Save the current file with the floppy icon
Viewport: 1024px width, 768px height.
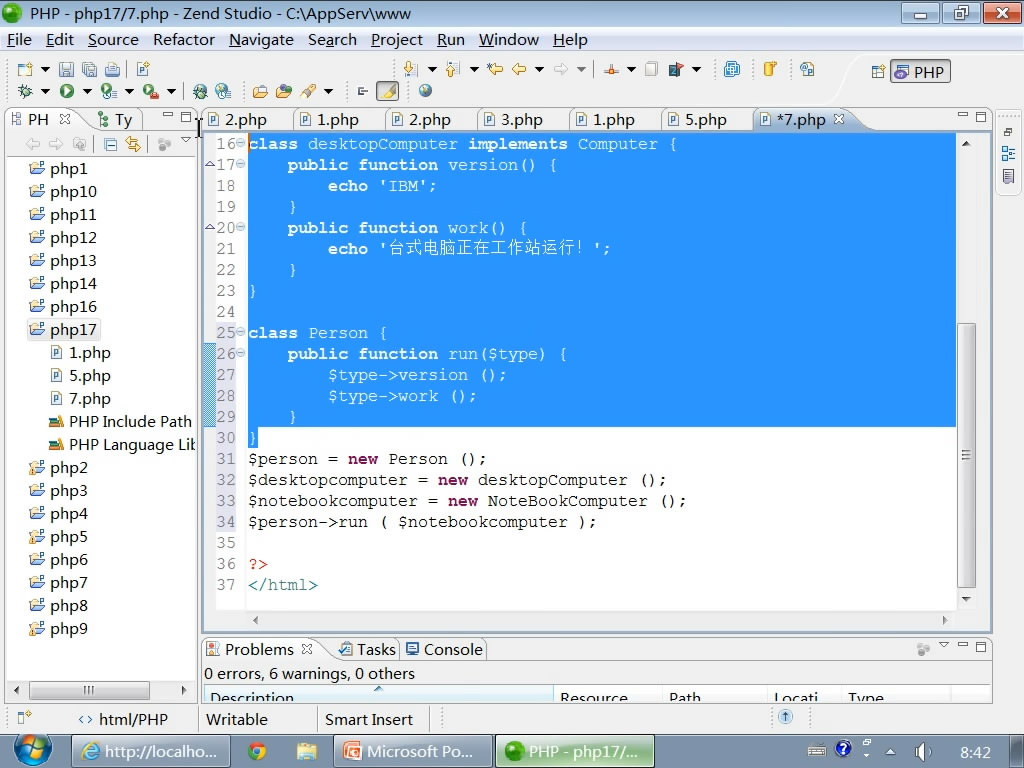66,69
